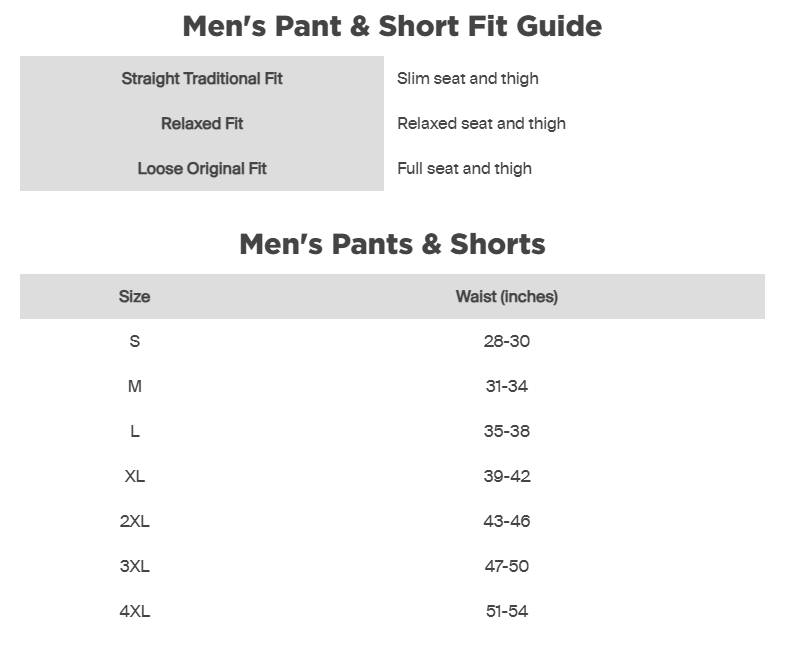The height and width of the screenshot is (657, 792).
Task: Click the size L cell
Action: tap(134, 431)
